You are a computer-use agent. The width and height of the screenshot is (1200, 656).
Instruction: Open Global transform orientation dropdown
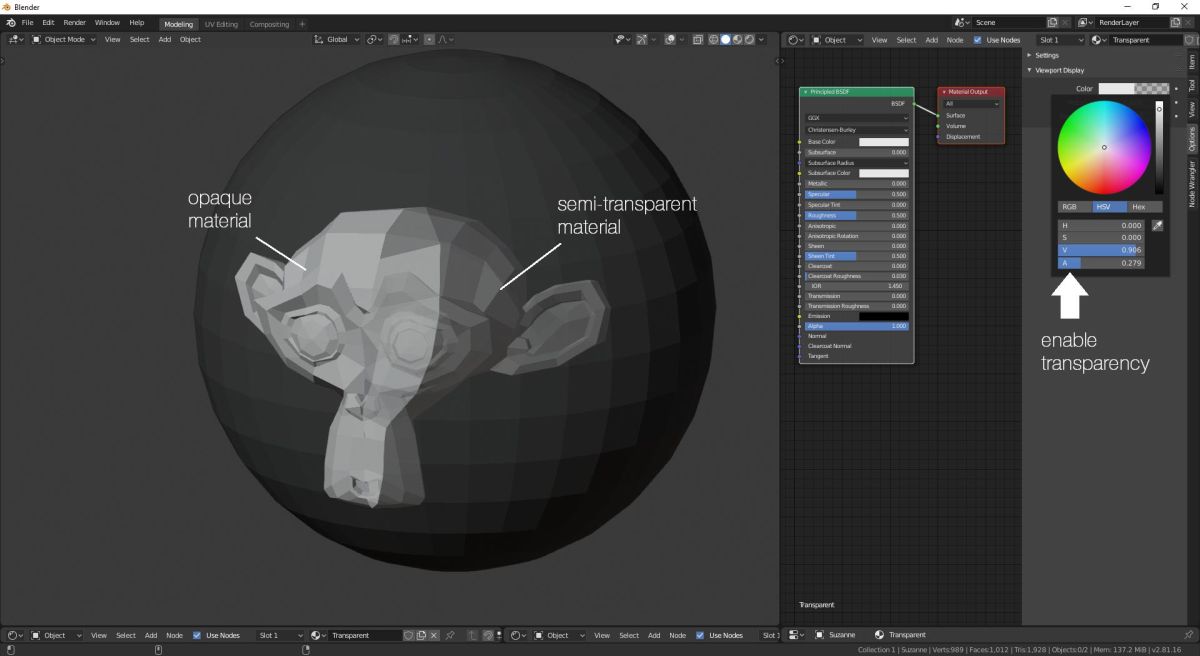[x=337, y=40]
